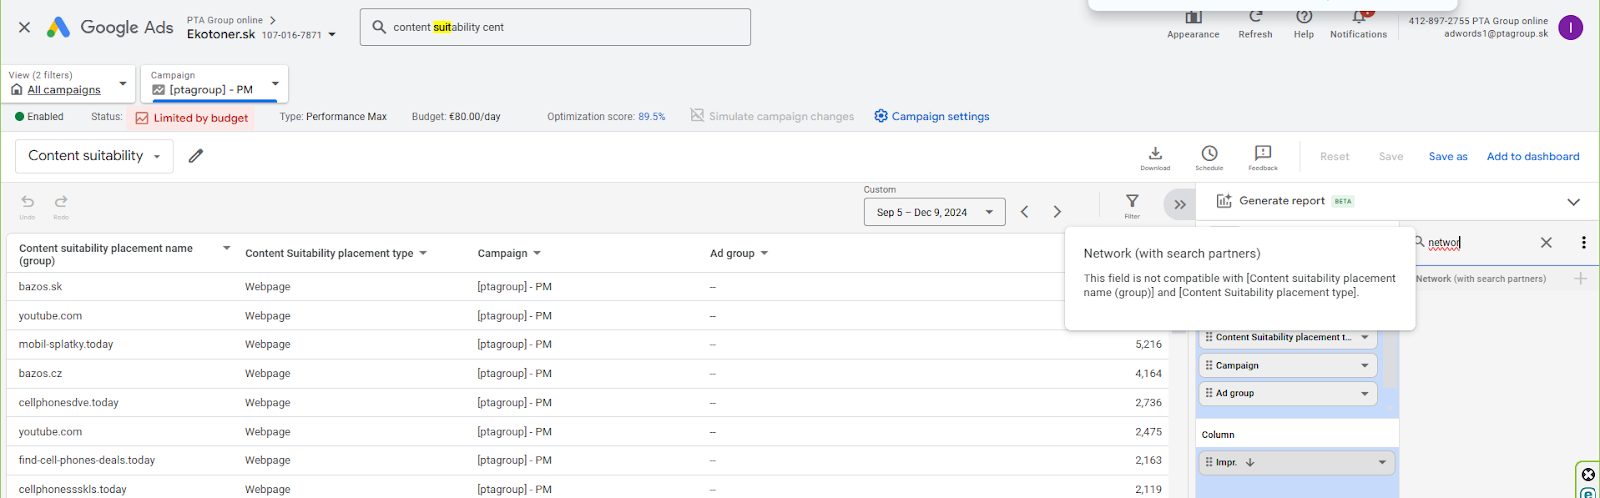Click the Google Ads logo
The image size is (1600, 498).
coord(110,27)
